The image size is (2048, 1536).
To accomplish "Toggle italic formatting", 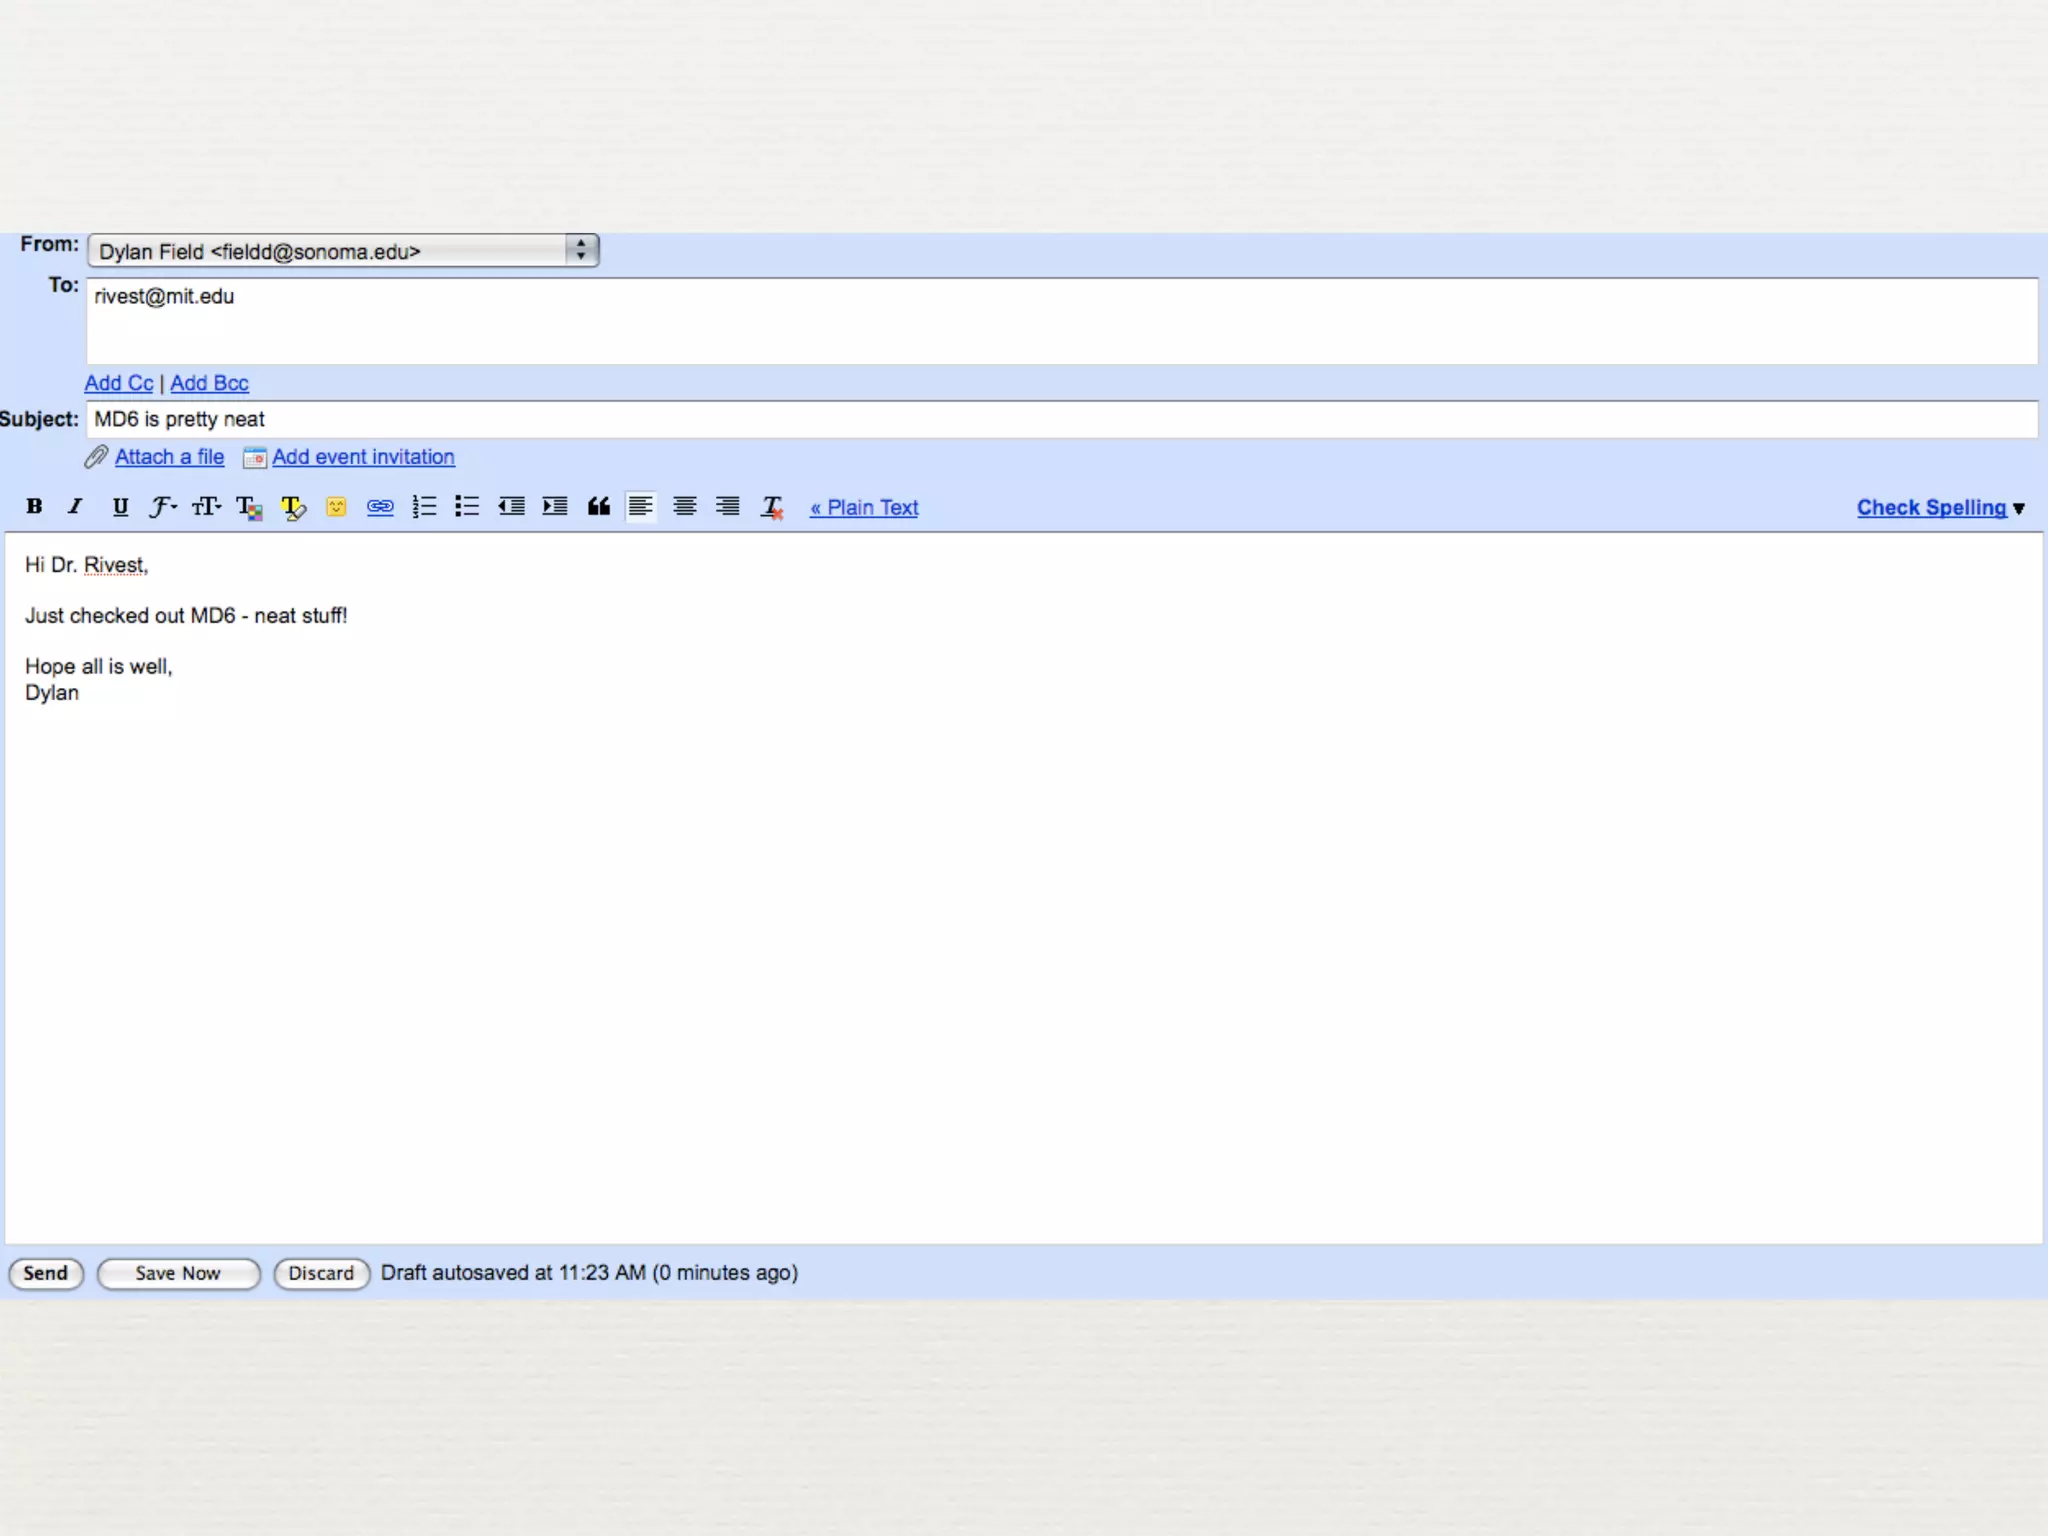I will click(75, 506).
